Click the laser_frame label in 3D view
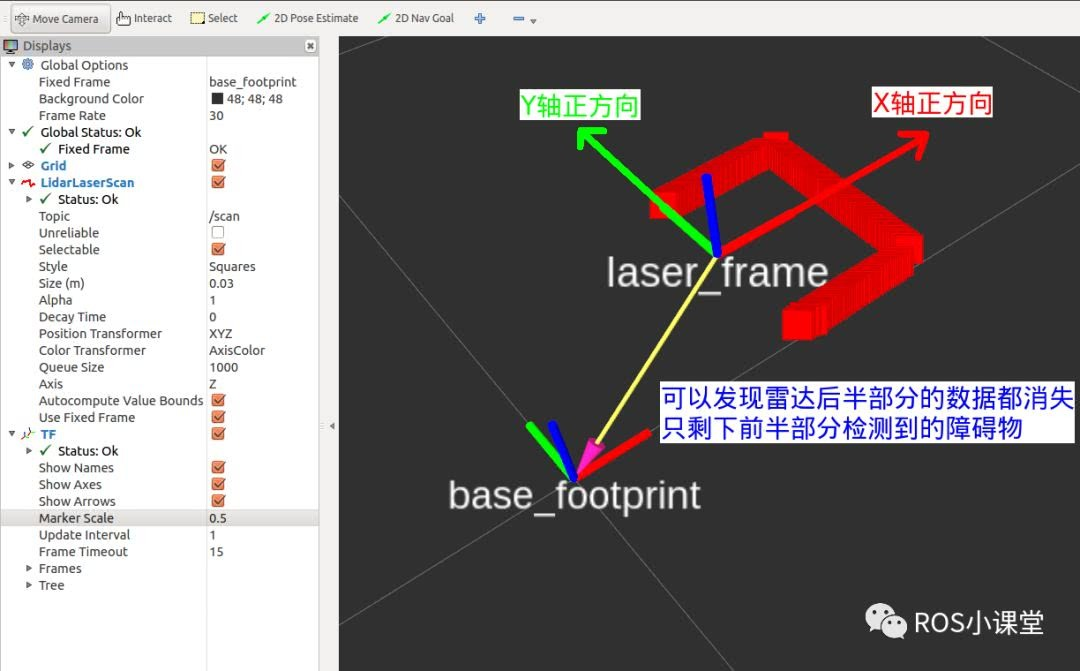Viewport: 1080px width, 671px height. coord(716,272)
